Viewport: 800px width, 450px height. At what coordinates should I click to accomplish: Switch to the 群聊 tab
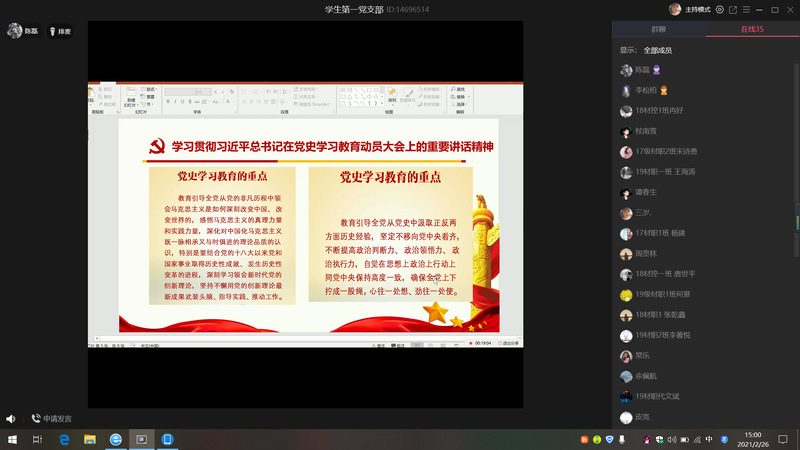point(658,30)
